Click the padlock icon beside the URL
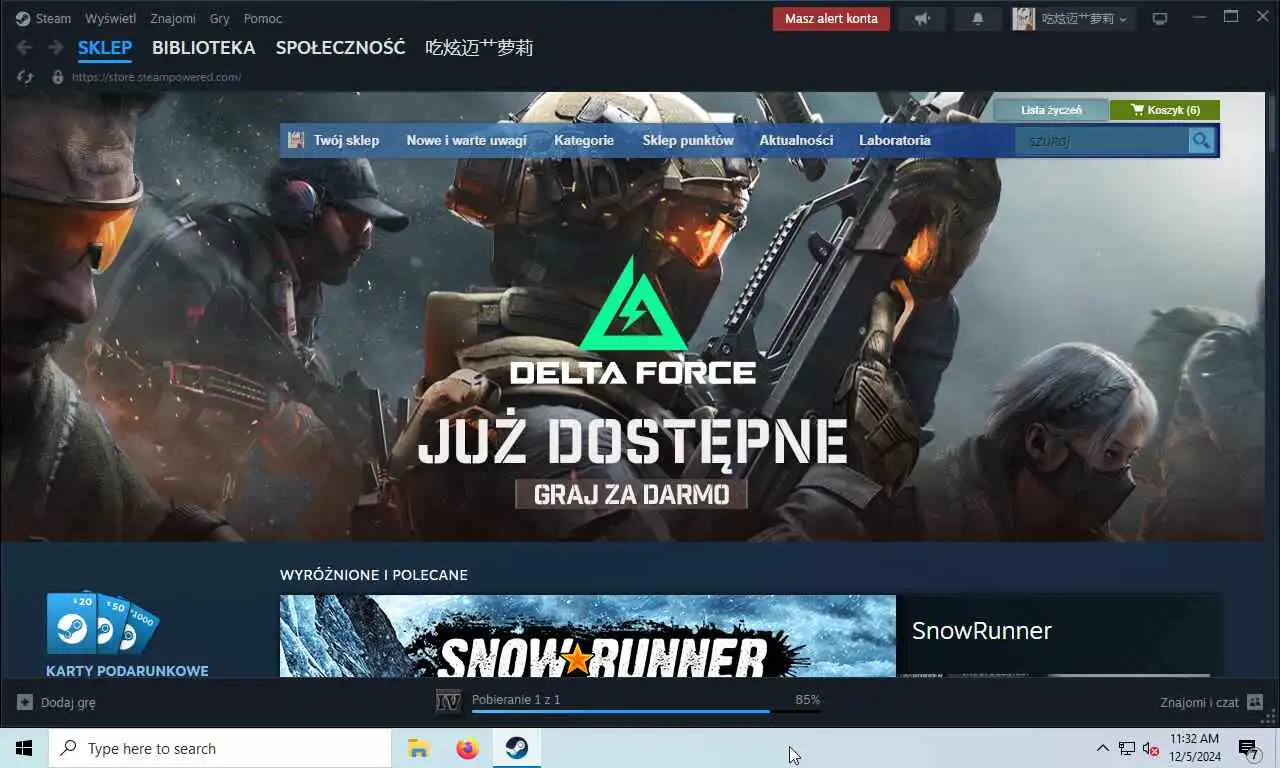This screenshot has width=1280, height=768. (57, 77)
